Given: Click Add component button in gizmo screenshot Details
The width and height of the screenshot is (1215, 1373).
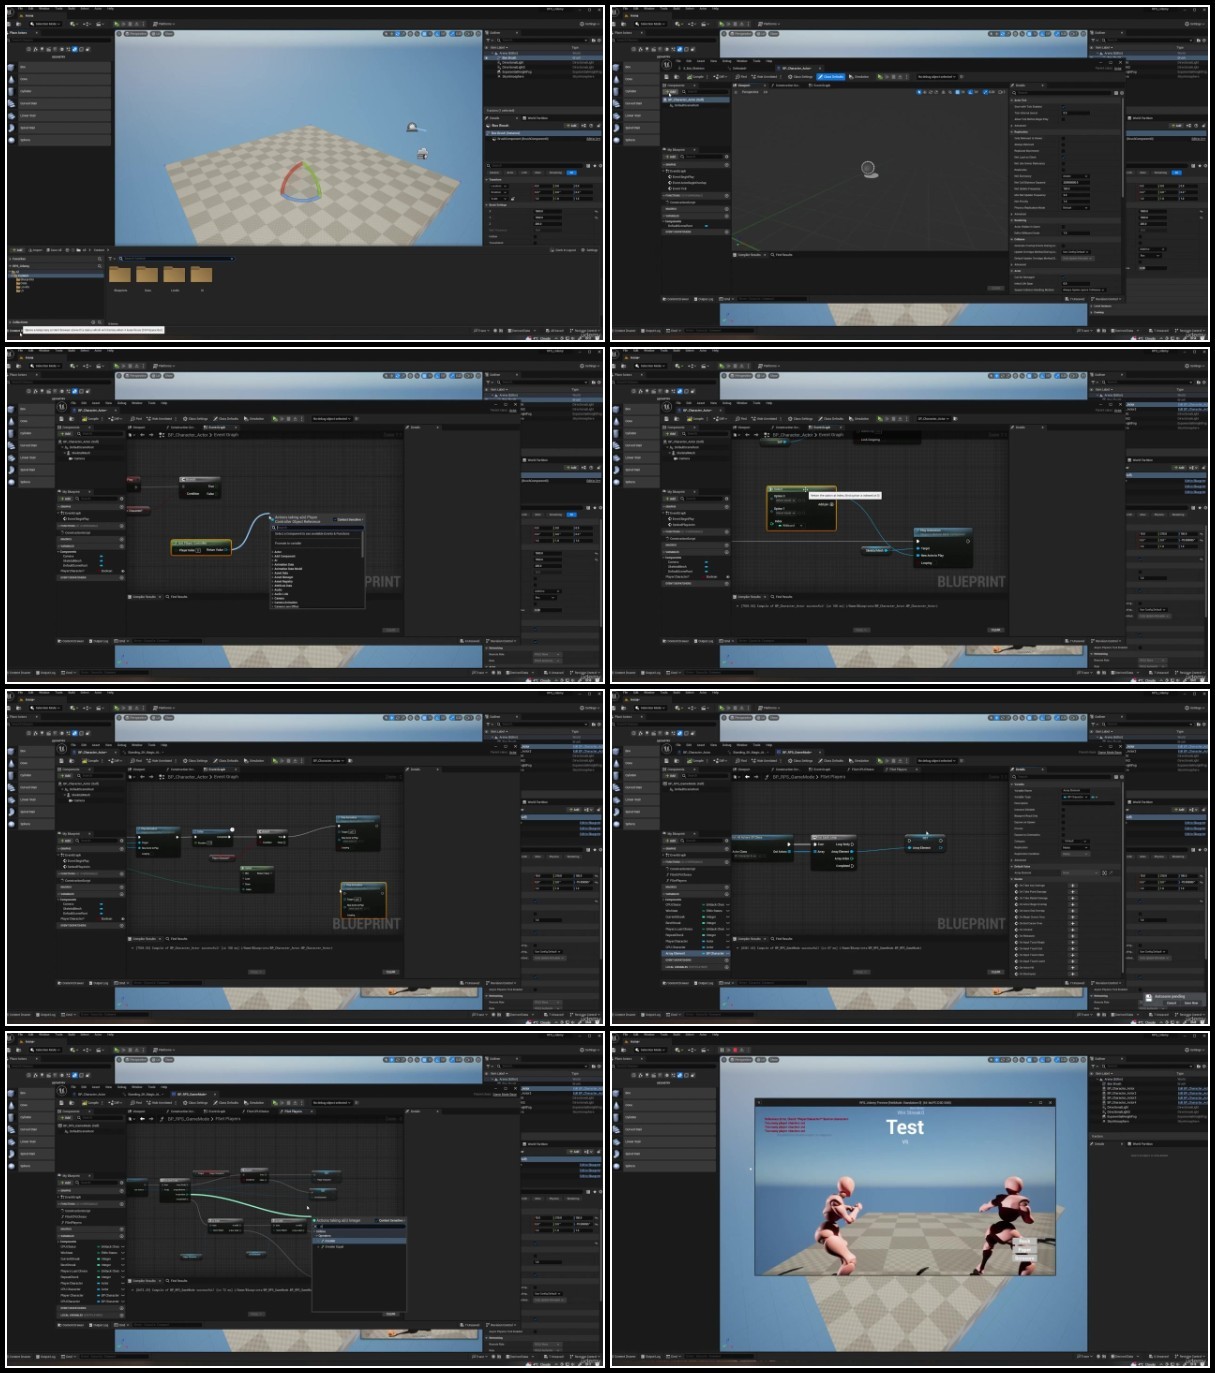Looking at the screenshot, I should coord(571,125).
